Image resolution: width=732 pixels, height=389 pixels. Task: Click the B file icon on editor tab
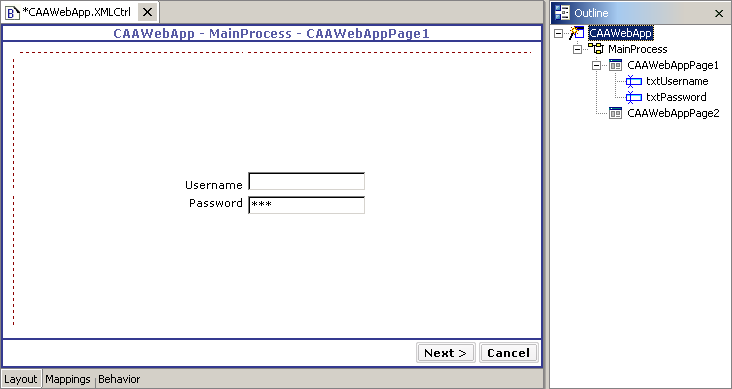coord(12,13)
